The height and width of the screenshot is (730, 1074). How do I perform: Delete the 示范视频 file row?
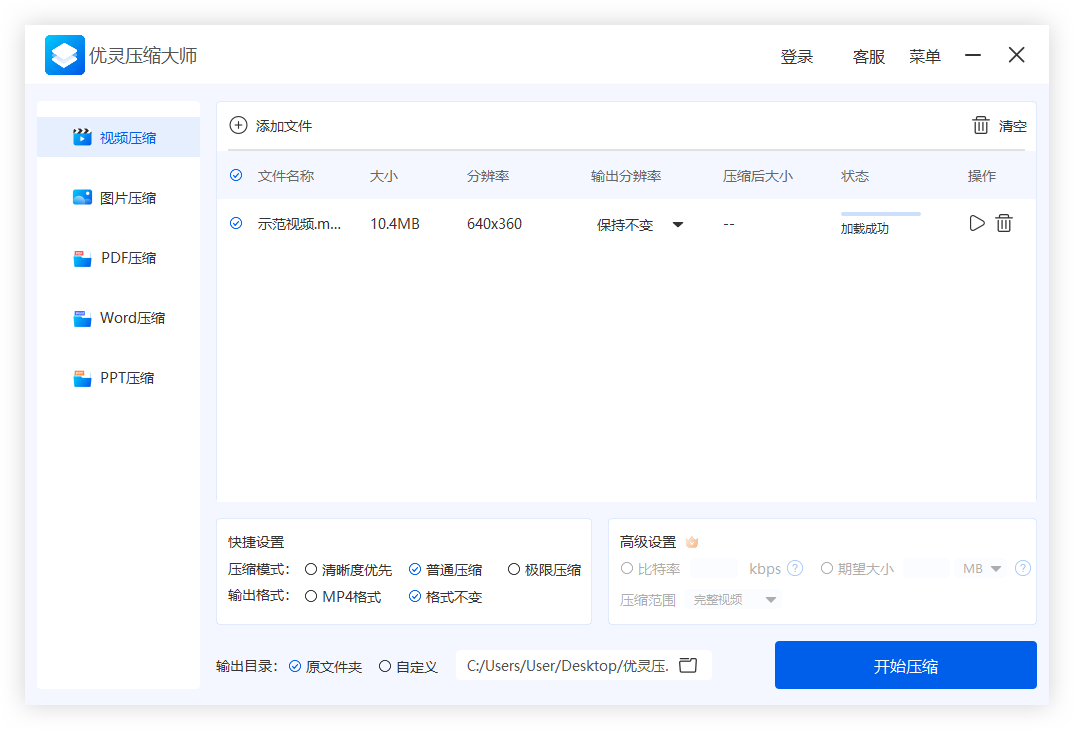click(1004, 223)
